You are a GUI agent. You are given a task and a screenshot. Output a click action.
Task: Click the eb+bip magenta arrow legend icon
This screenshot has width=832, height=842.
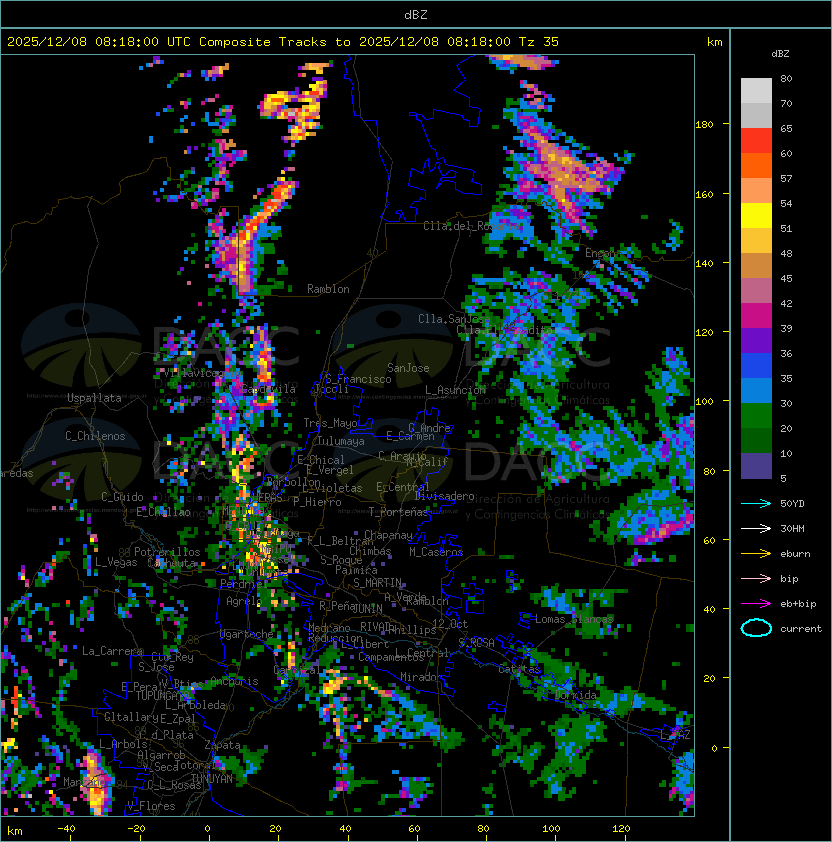[x=756, y=604]
